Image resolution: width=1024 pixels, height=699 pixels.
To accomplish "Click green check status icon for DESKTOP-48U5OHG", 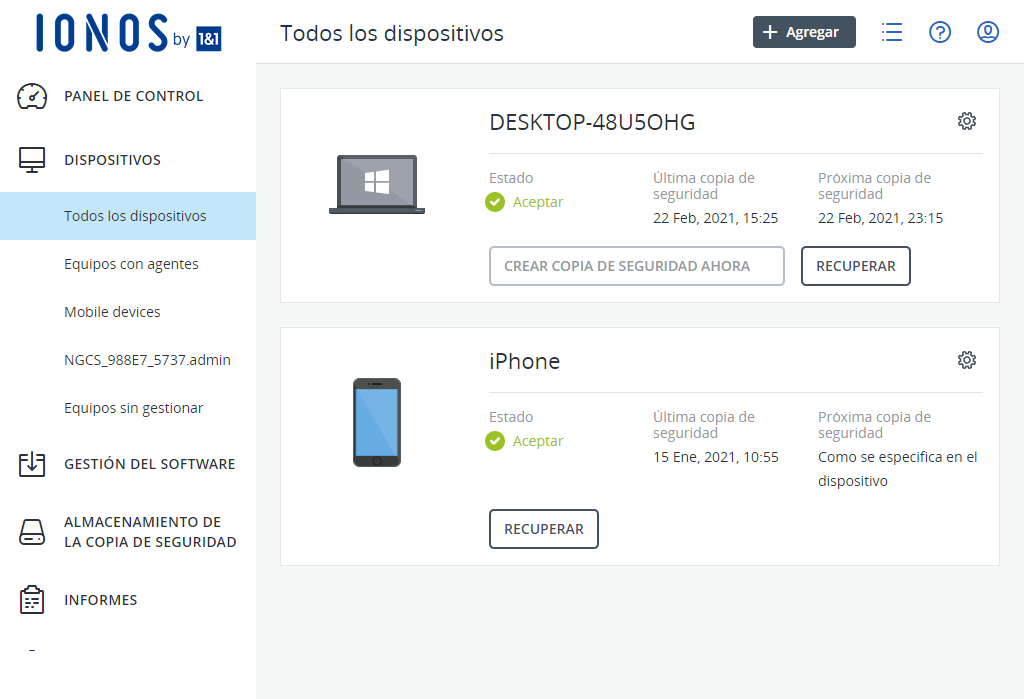I will coord(495,203).
